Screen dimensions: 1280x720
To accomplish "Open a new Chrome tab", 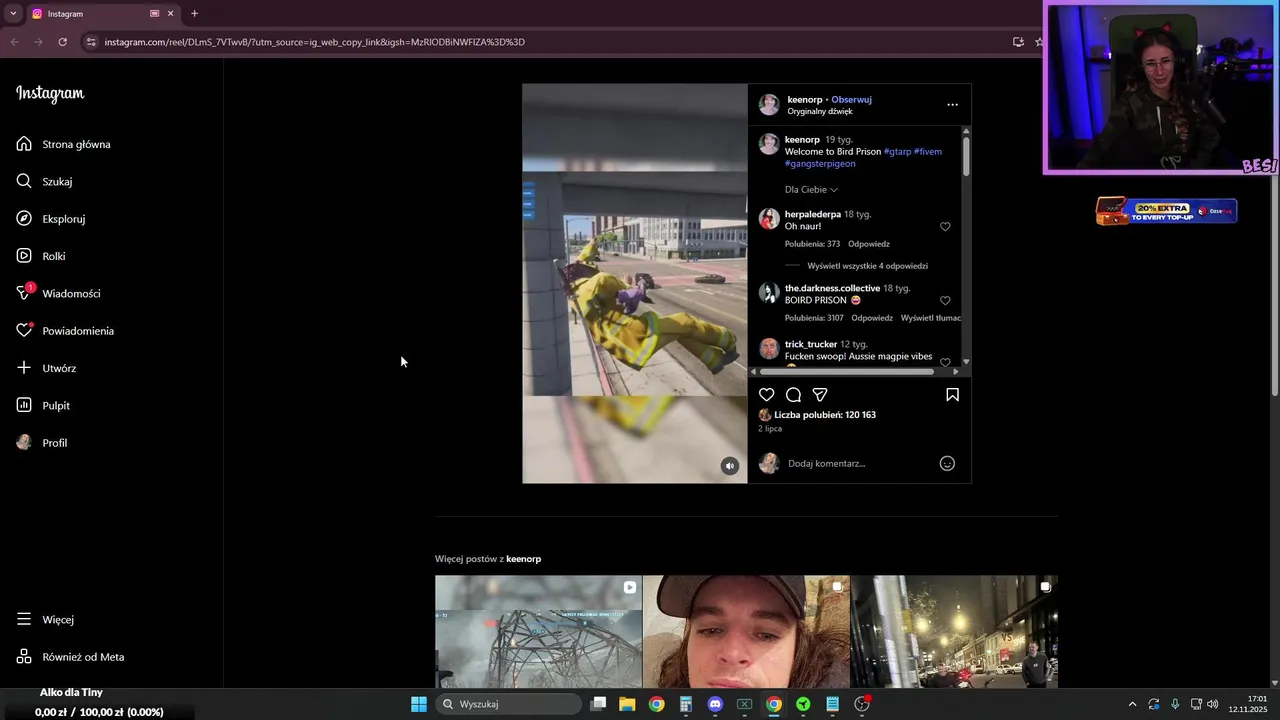I will 194,14.
